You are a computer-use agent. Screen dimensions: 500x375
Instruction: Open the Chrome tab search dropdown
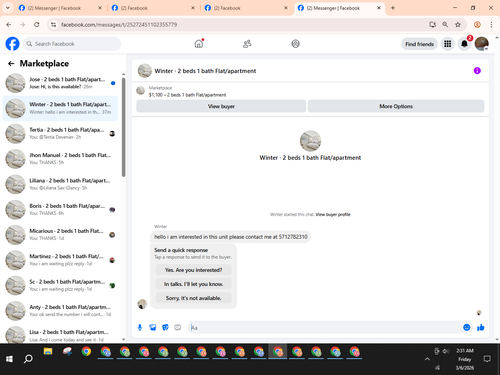[x=8, y=8]
